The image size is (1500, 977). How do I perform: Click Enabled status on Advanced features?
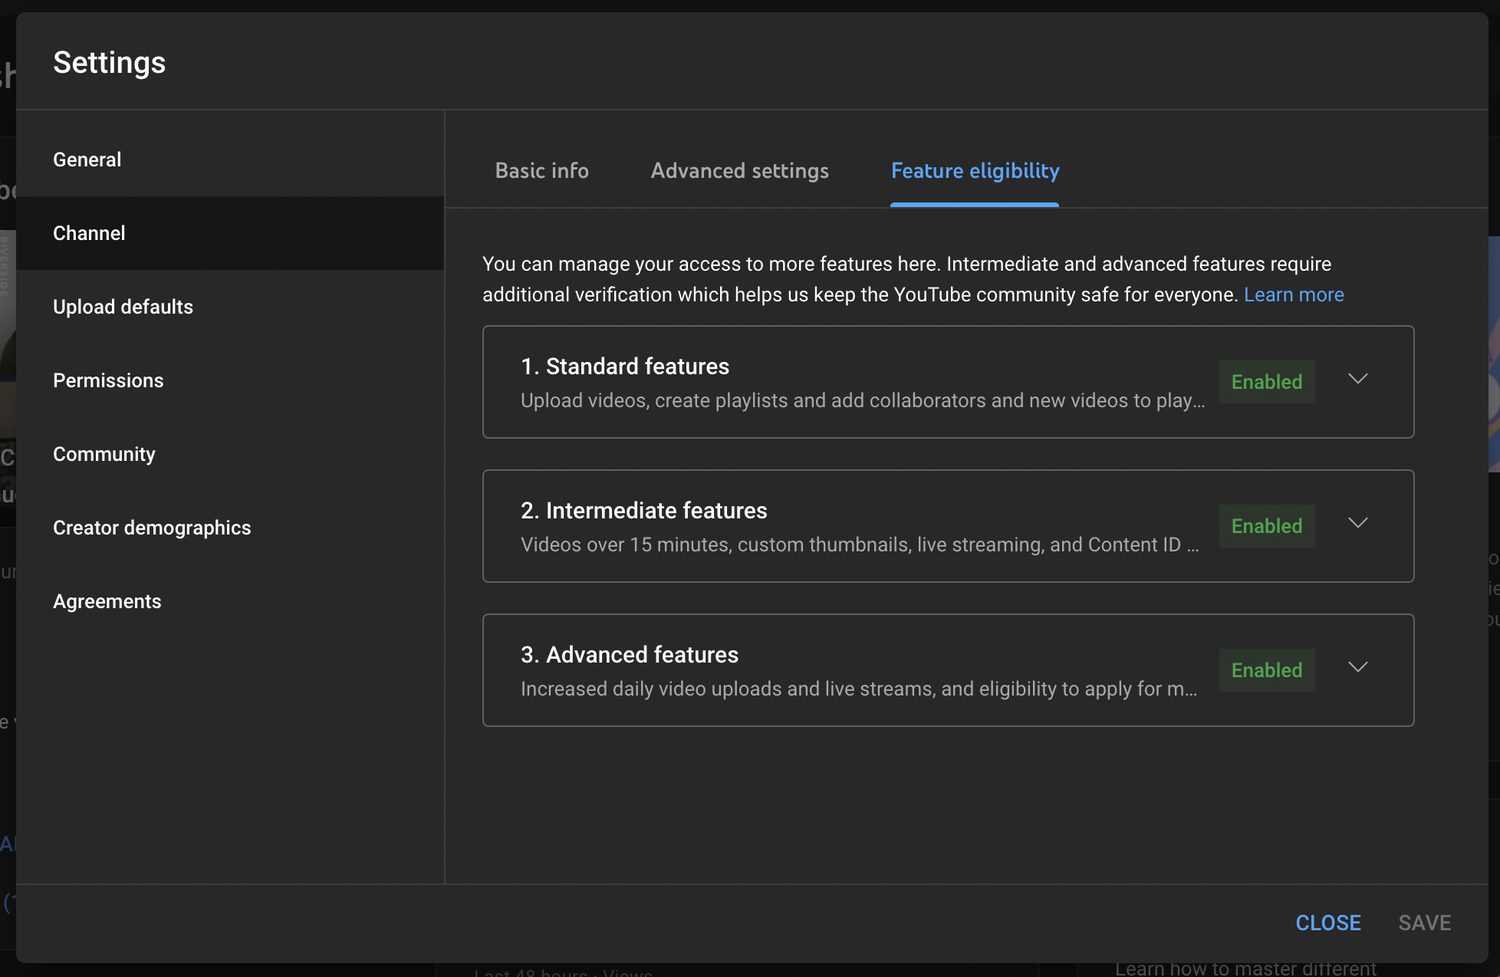point(1266,669)
